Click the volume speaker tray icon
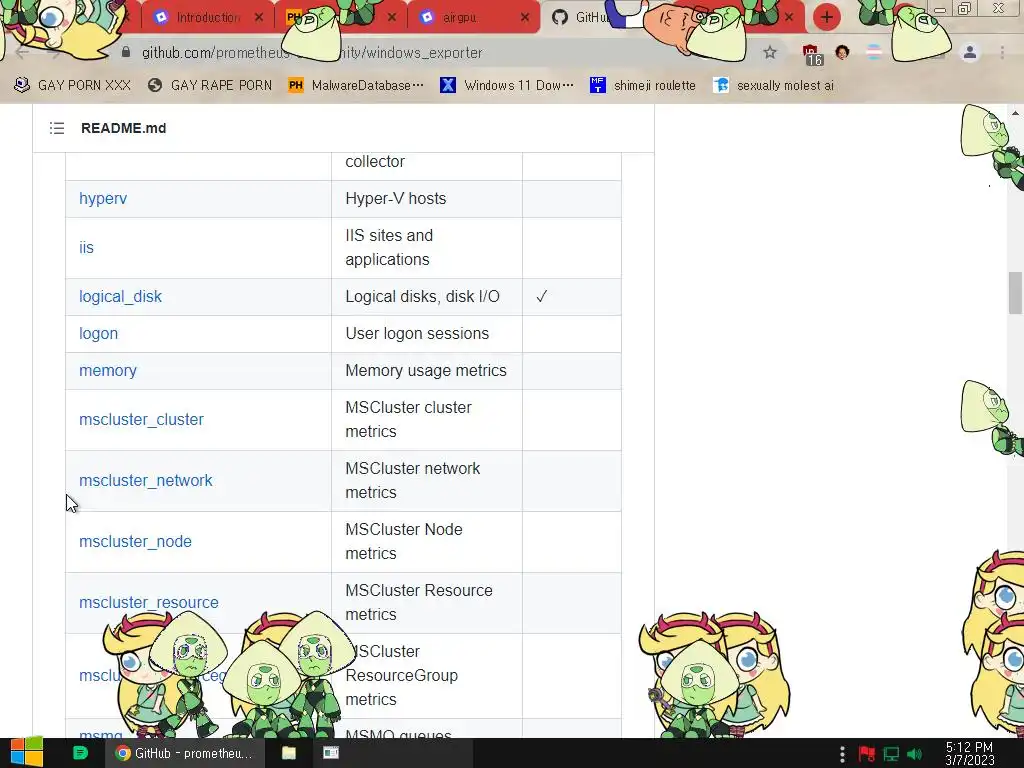The image size is (1024, 768). point(914,754)
